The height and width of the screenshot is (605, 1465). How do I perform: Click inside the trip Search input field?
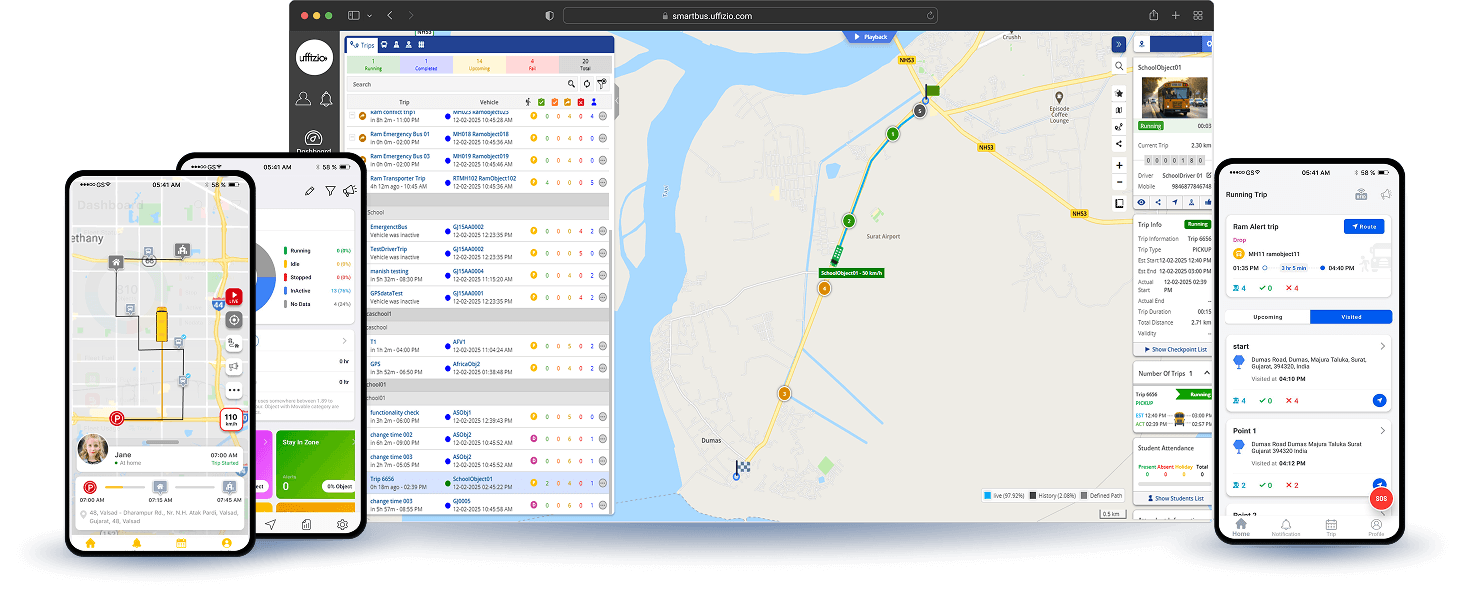click(x=450, y=84)
